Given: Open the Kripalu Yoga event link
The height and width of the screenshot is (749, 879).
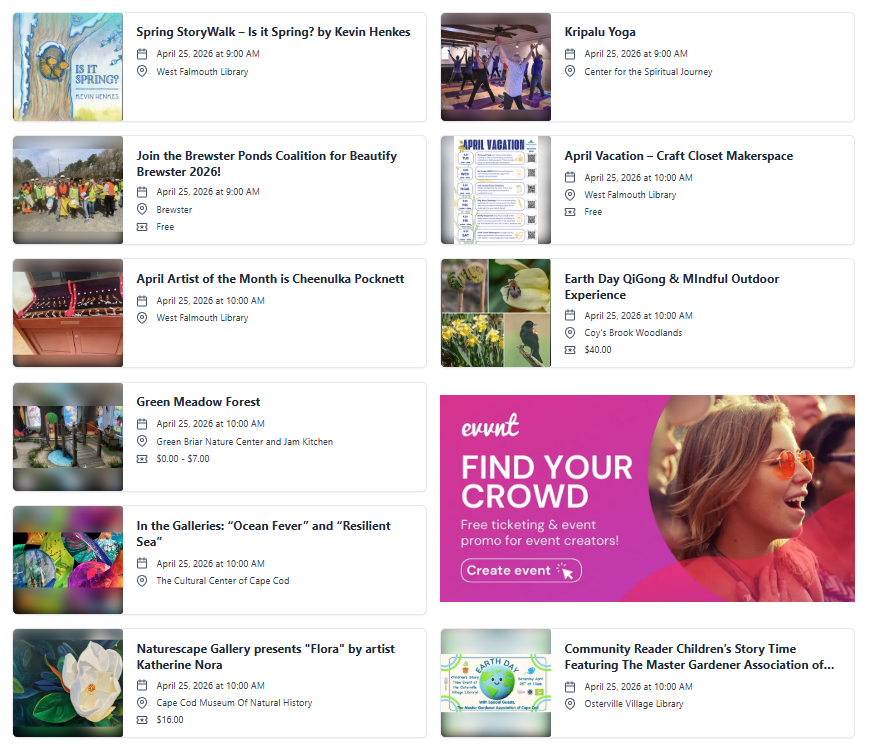Looking at the screenshot, I should coord(600,32).
